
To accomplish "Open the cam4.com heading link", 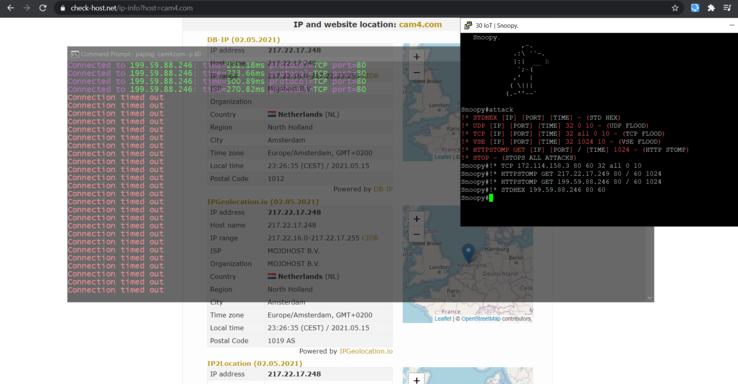I will coord(420,24).
